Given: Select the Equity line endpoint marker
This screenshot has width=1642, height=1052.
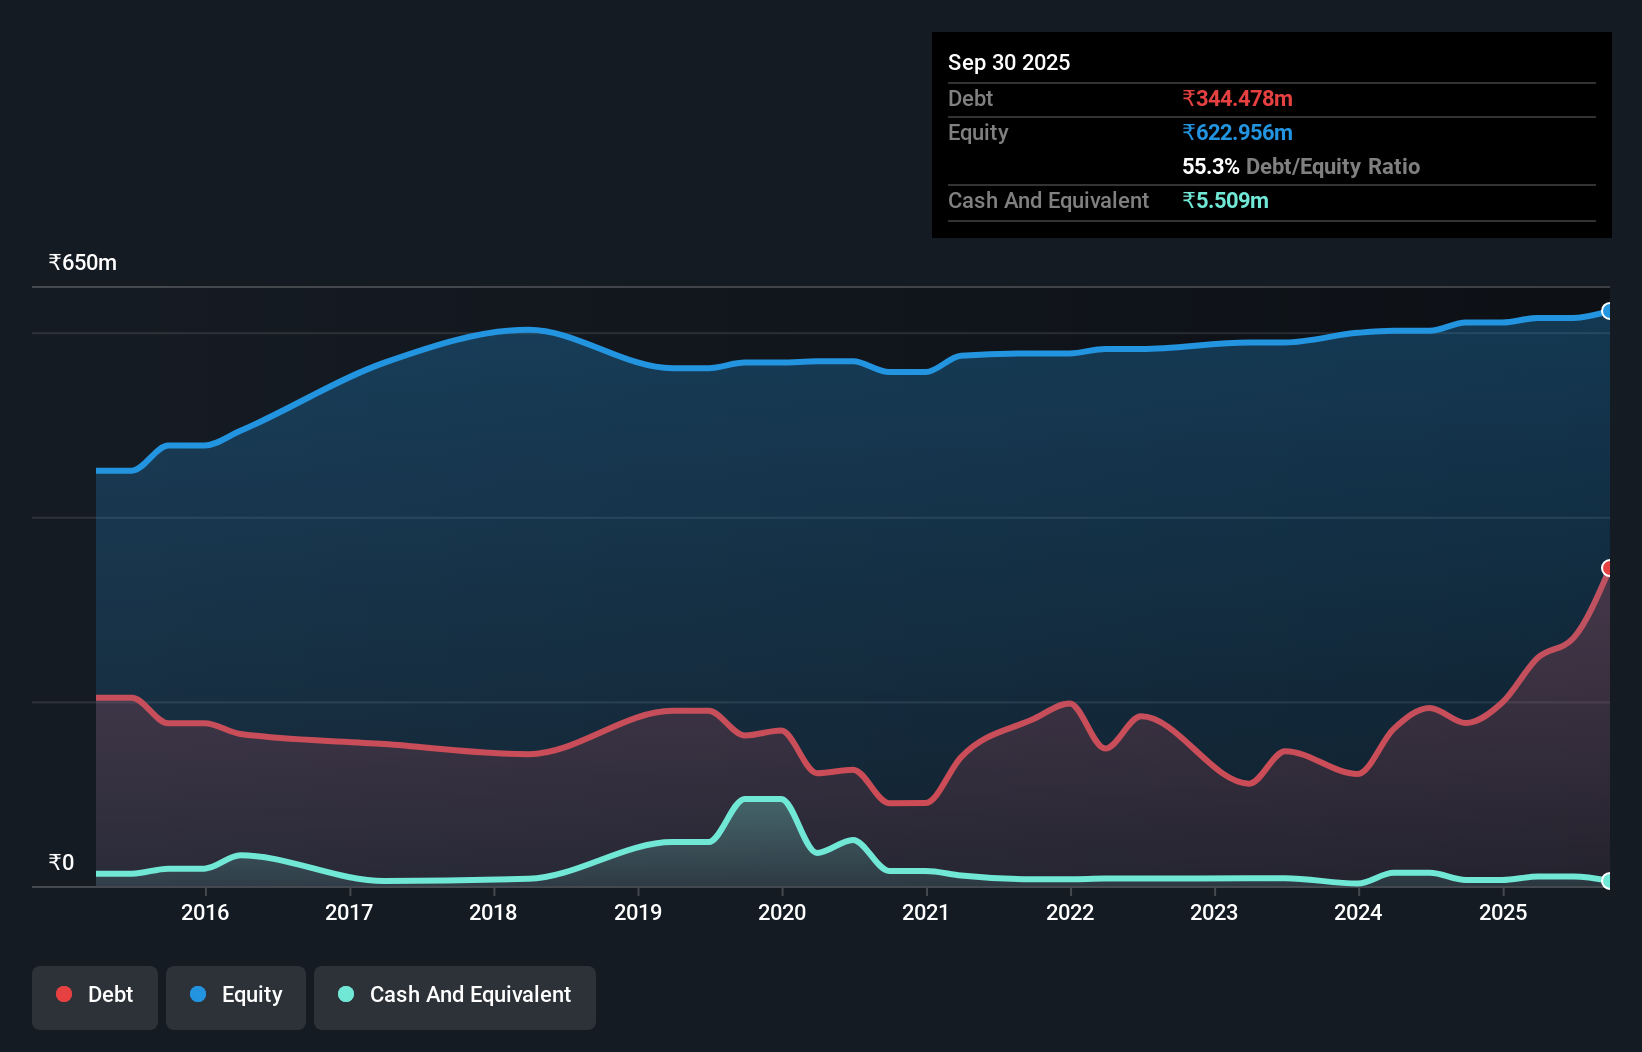Looking at the screenshot, I should 1608,311.
